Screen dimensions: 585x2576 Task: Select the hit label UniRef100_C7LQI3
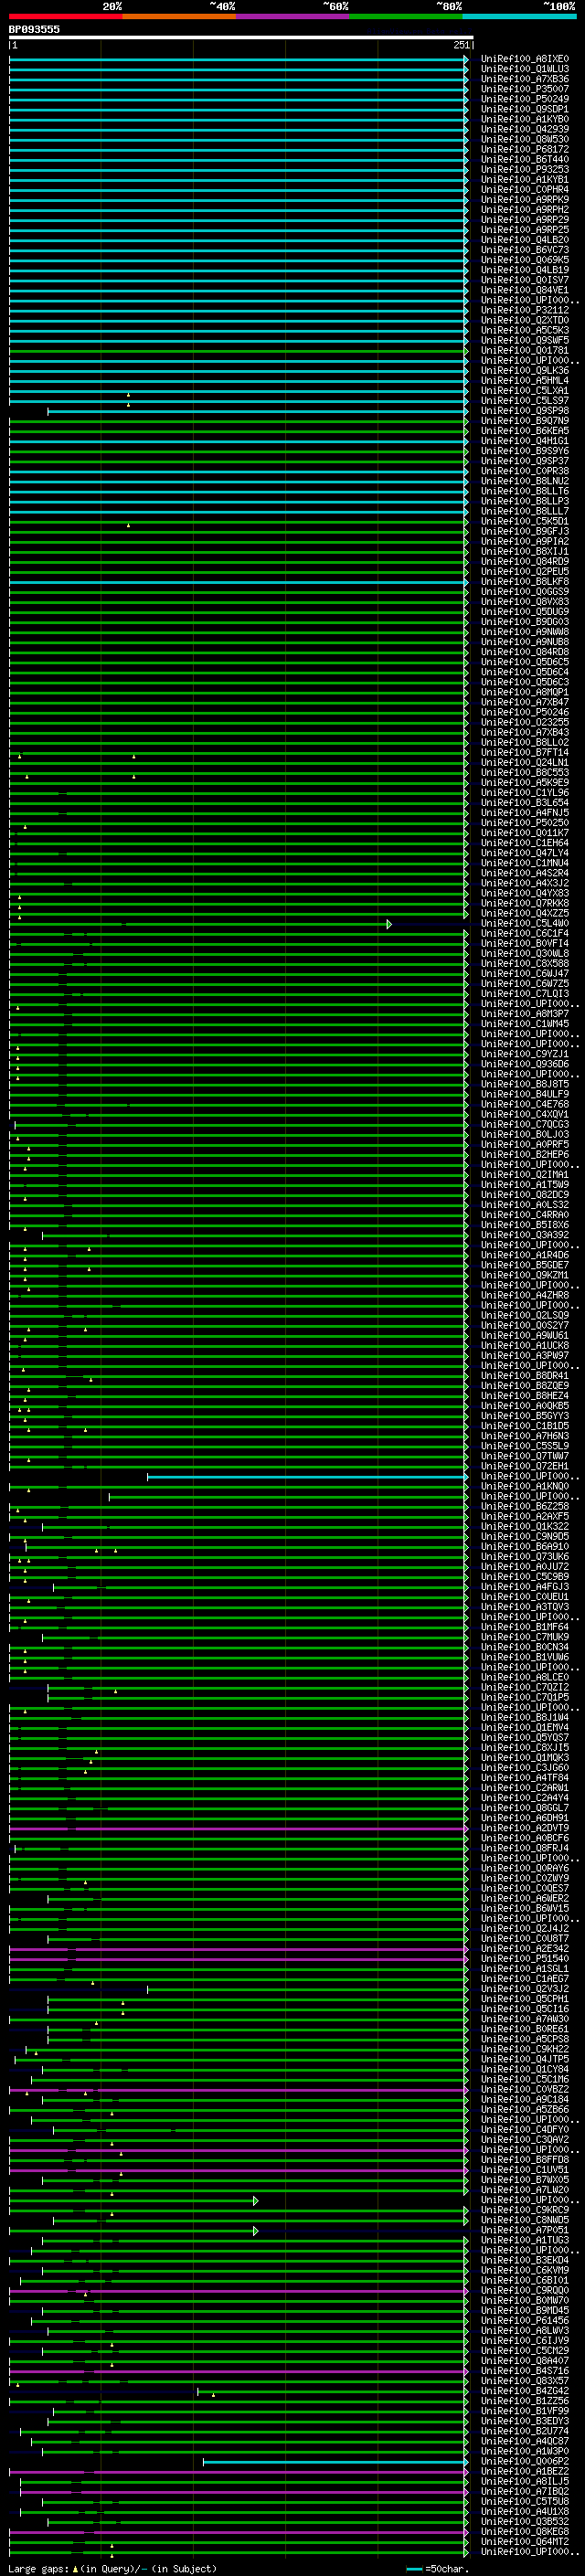point(525,994)
